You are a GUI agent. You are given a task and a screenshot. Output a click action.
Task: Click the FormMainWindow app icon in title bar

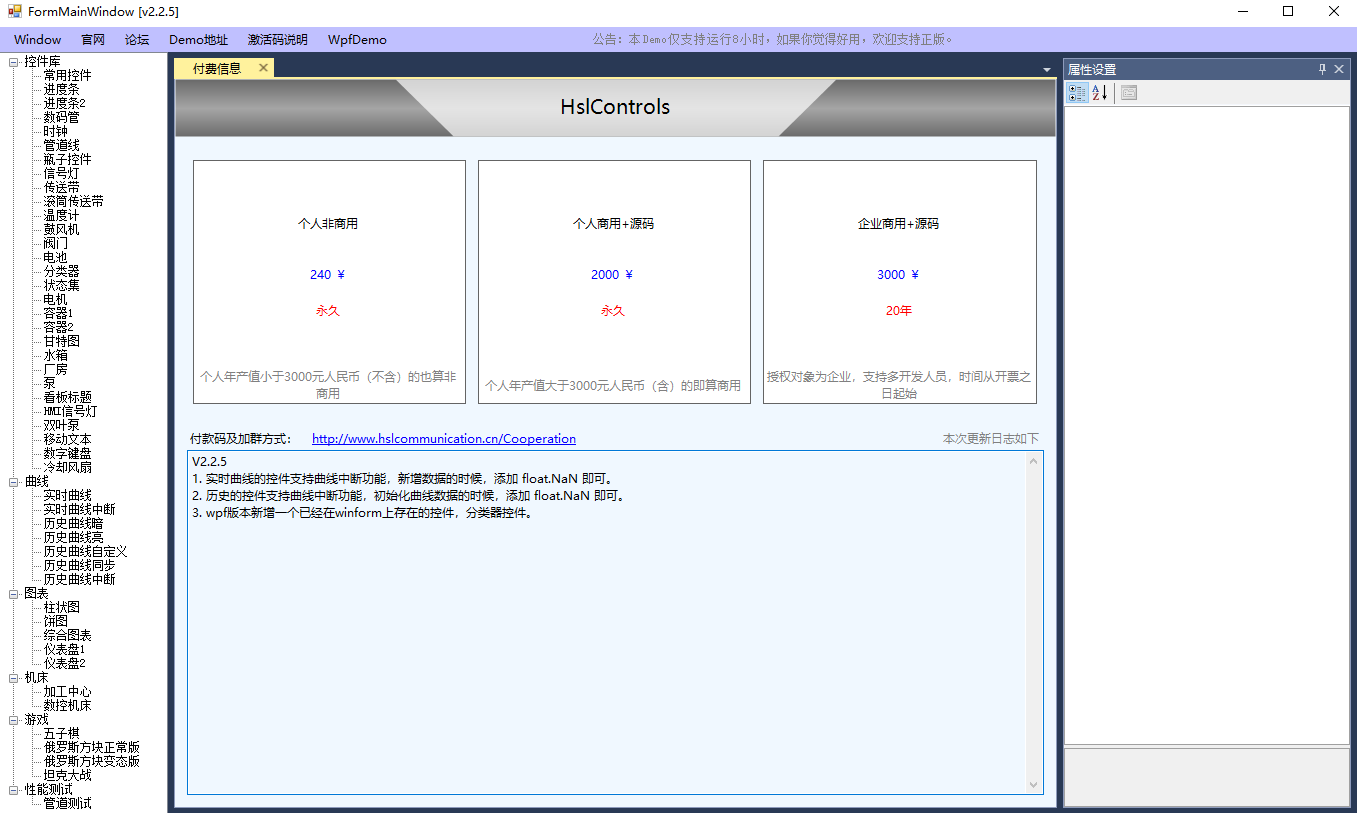(14, 12)
